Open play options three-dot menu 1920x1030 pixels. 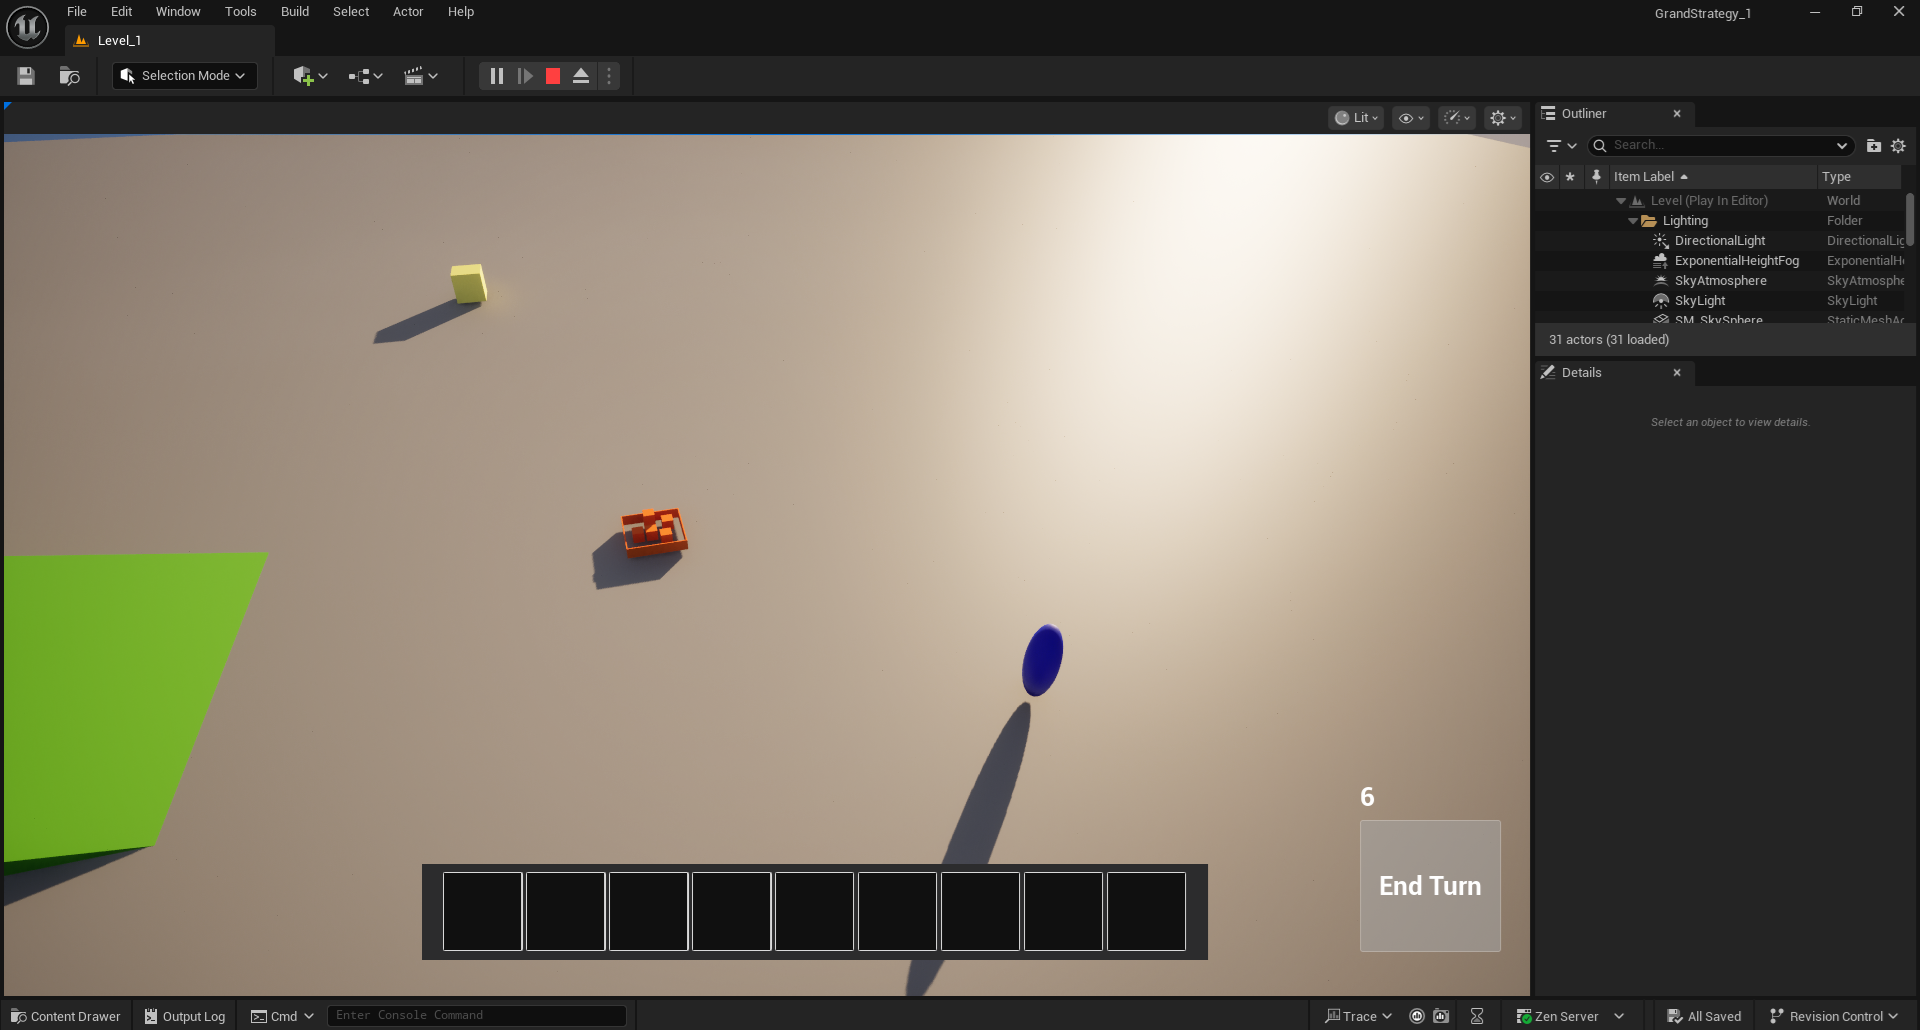609,76
